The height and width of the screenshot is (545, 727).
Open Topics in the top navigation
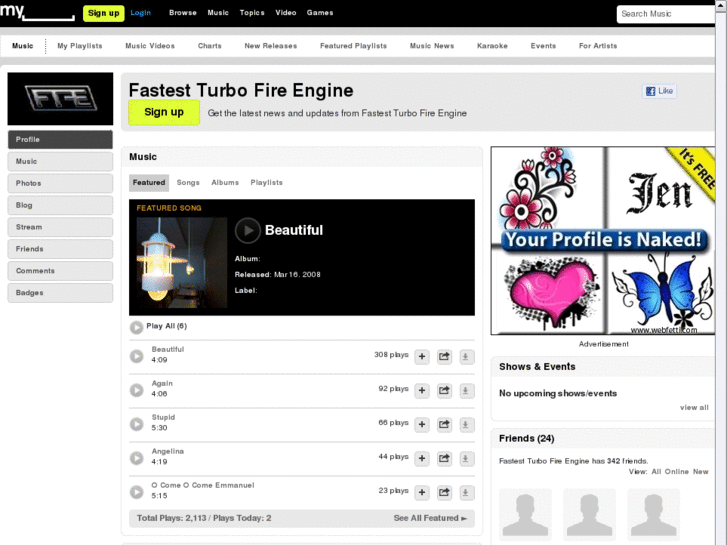coord(252,13)
